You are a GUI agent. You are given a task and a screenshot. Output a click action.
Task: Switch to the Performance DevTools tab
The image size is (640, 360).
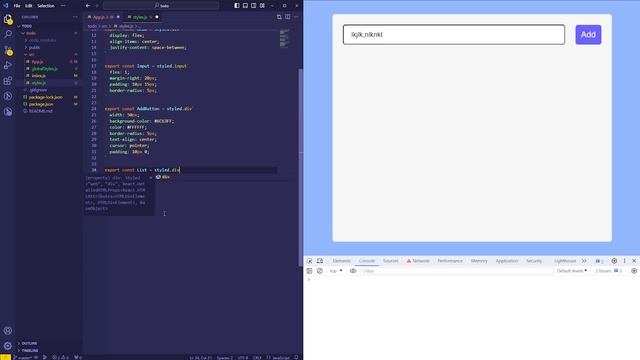click(x=450, y=261)
